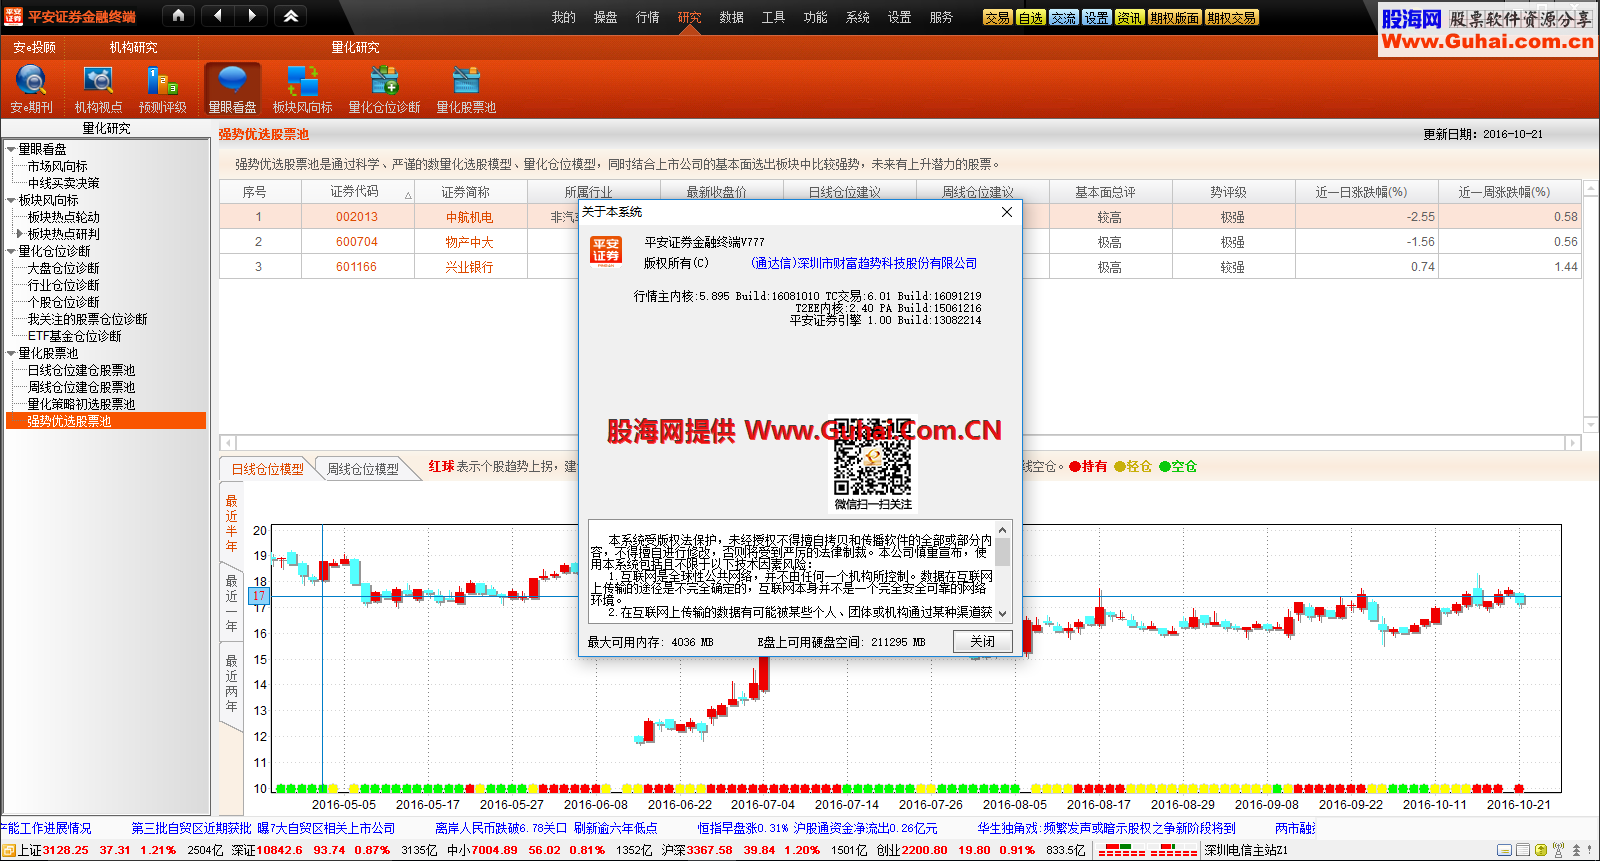Click table vertical scrollbar down arrow
This screenshot has width=1600, height=861.
(1591, 424)
